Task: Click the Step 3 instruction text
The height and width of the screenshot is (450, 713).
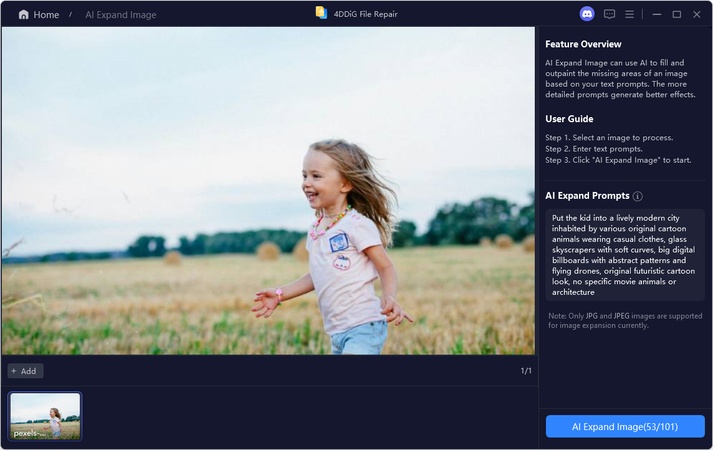Action: pos(618,160)
